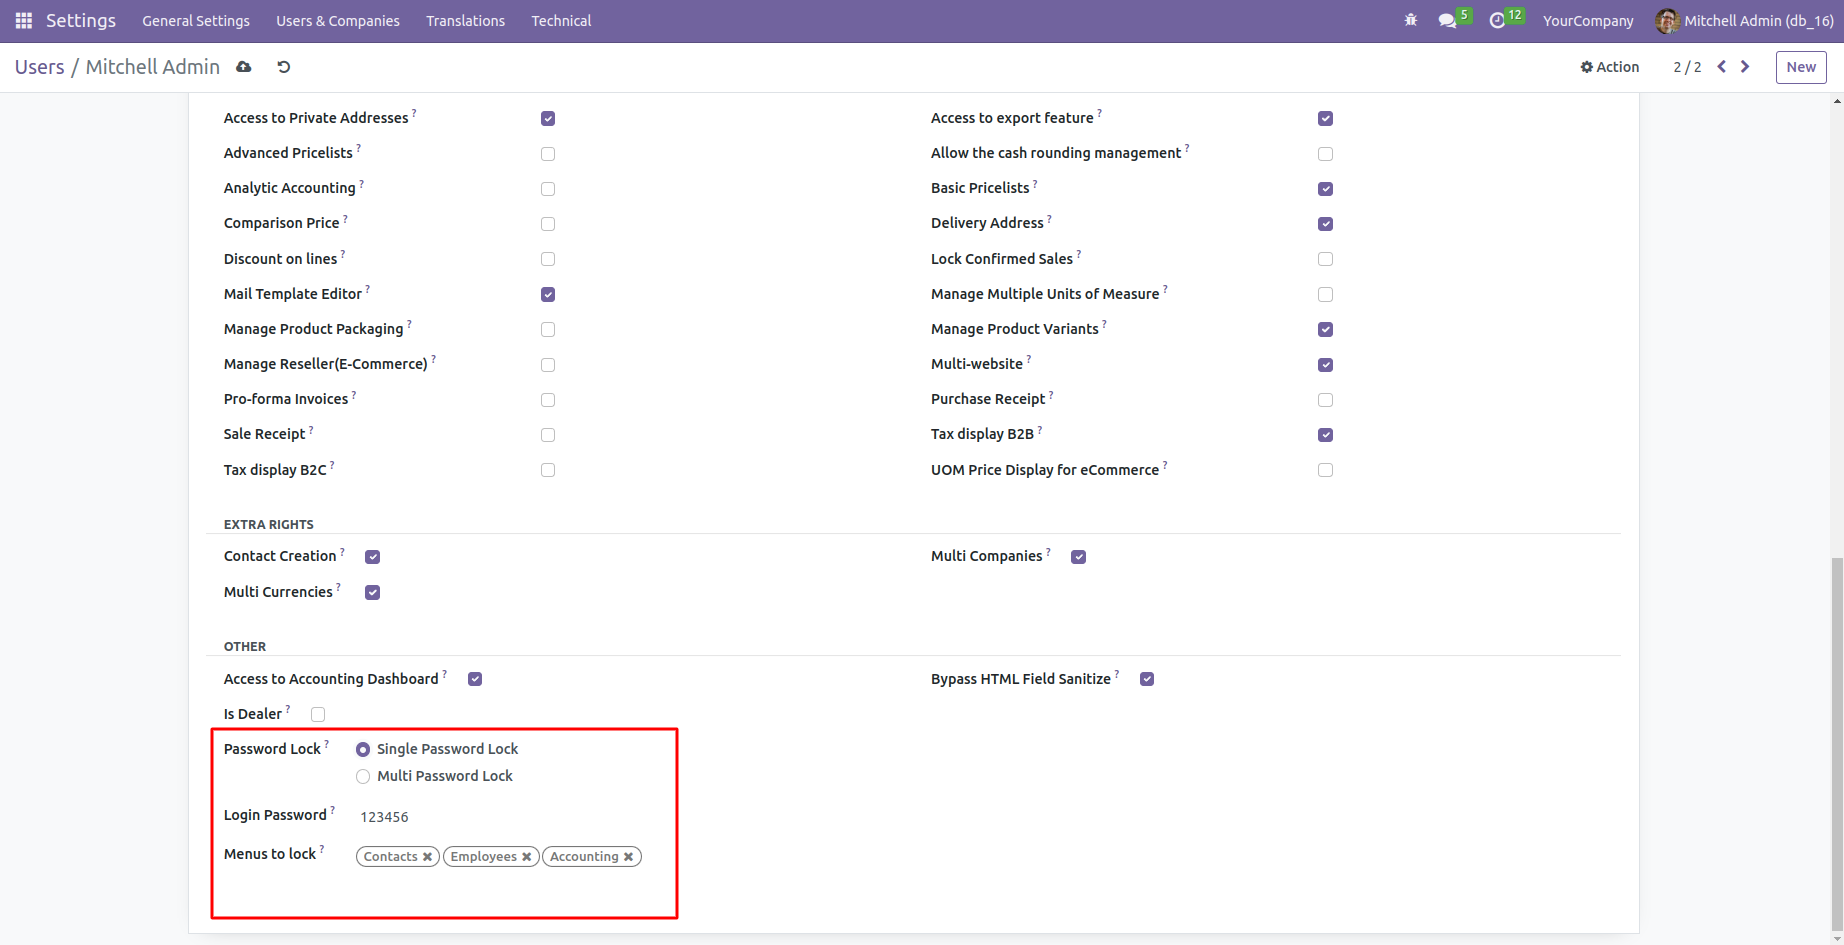Tick the Is Dealer checkbox
This screenshot has height=945, width=1844.
(318, 714)
